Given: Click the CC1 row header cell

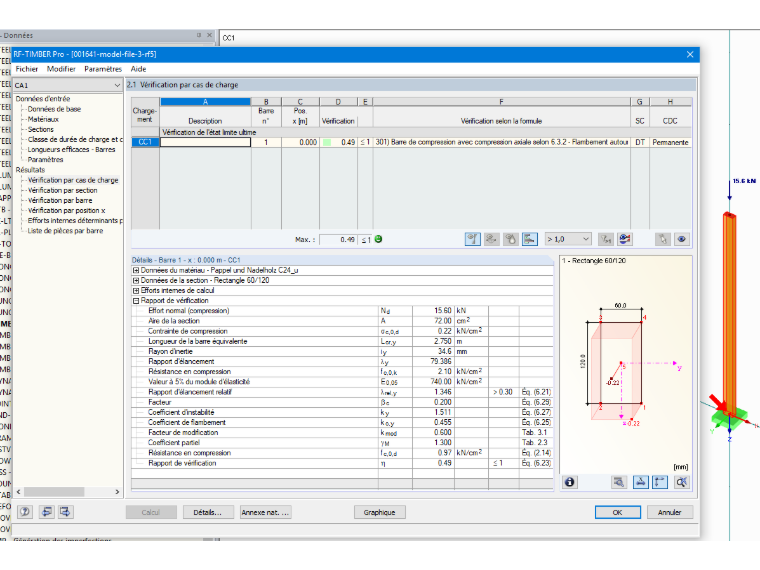Looking at the screenshot, I should point(145,142).
